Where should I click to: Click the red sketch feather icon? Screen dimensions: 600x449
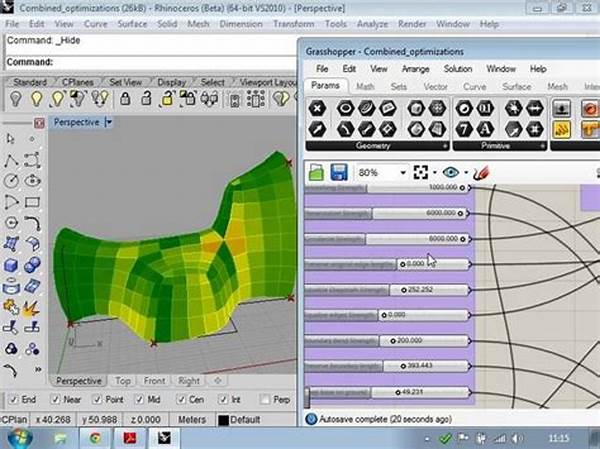(481, 173)
